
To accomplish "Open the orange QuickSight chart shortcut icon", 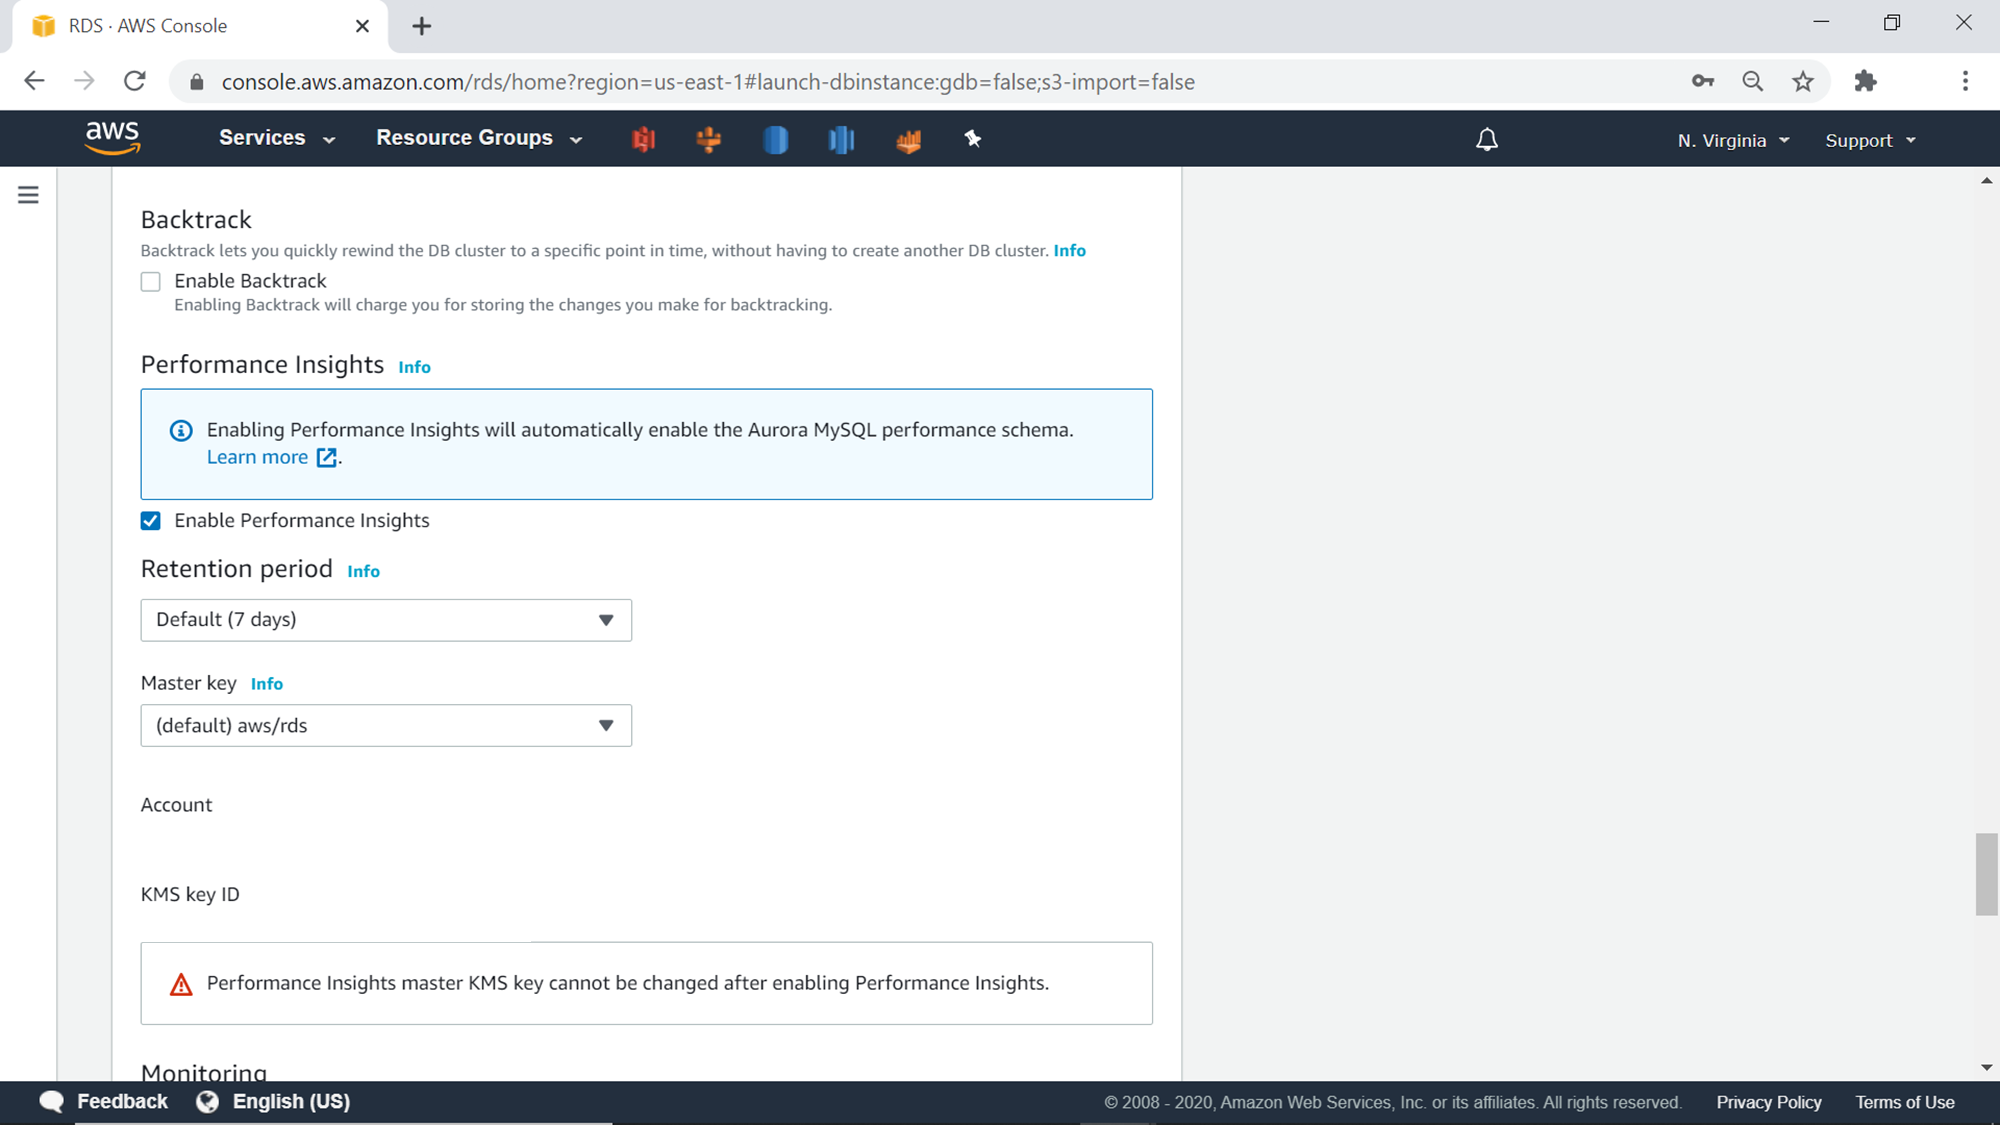I will (908, 140).
